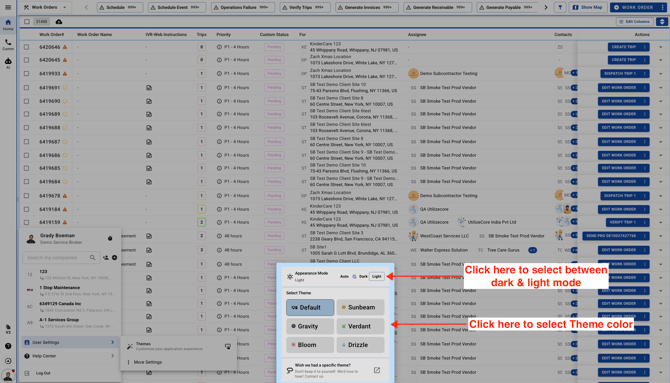This screenshot has width=670, height=383.
Task: Select the Default theme
Action: [310, 307]
